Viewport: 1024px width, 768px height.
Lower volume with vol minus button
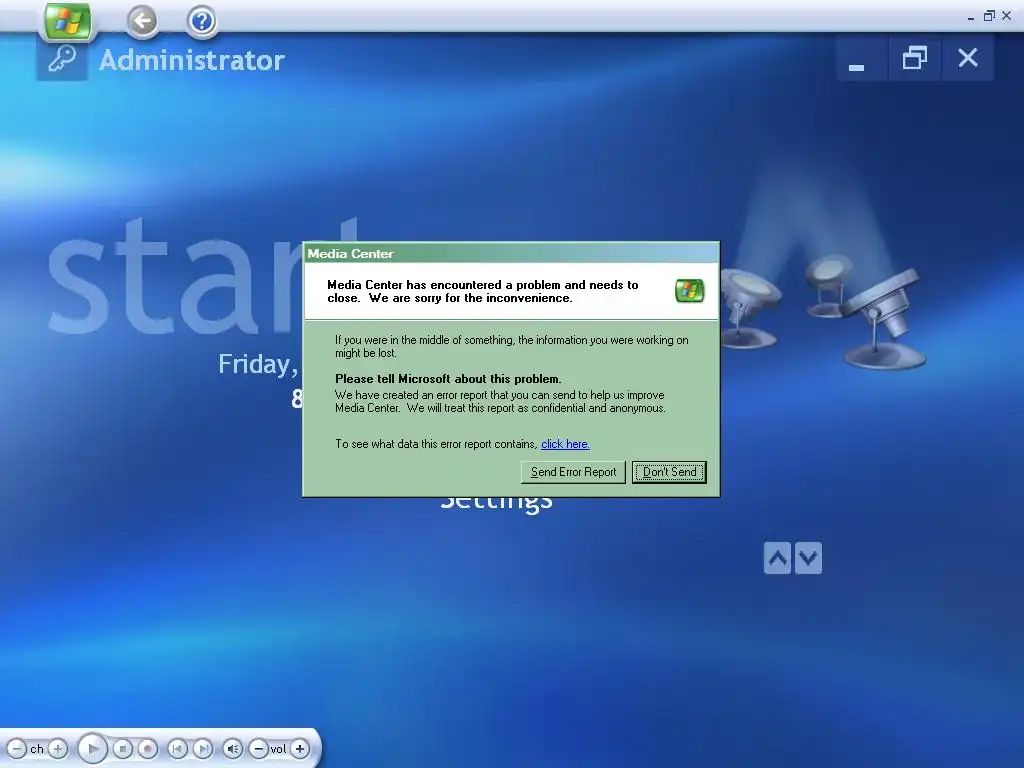[x=259, y=748]
